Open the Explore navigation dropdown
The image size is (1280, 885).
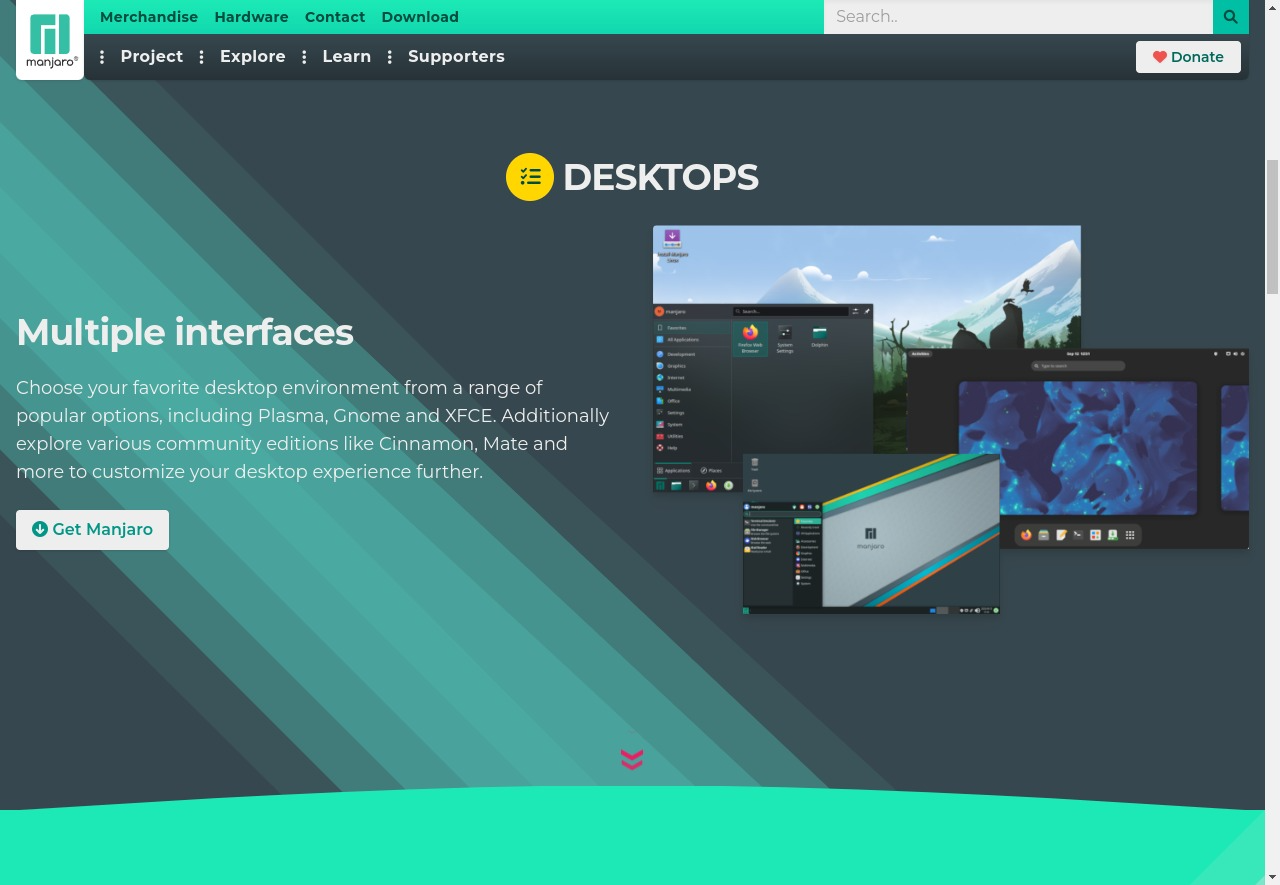click(x=252, y=57)
